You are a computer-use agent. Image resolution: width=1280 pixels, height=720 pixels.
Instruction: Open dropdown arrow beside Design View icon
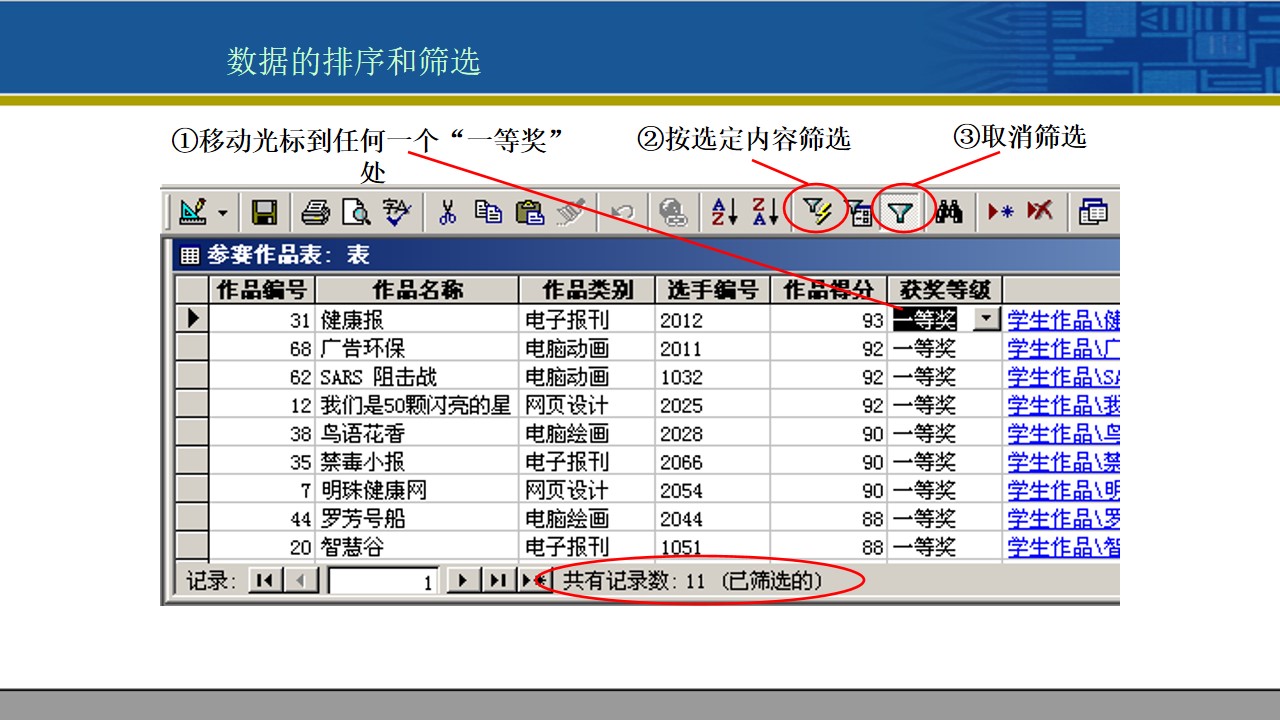(x=222, y=212)
